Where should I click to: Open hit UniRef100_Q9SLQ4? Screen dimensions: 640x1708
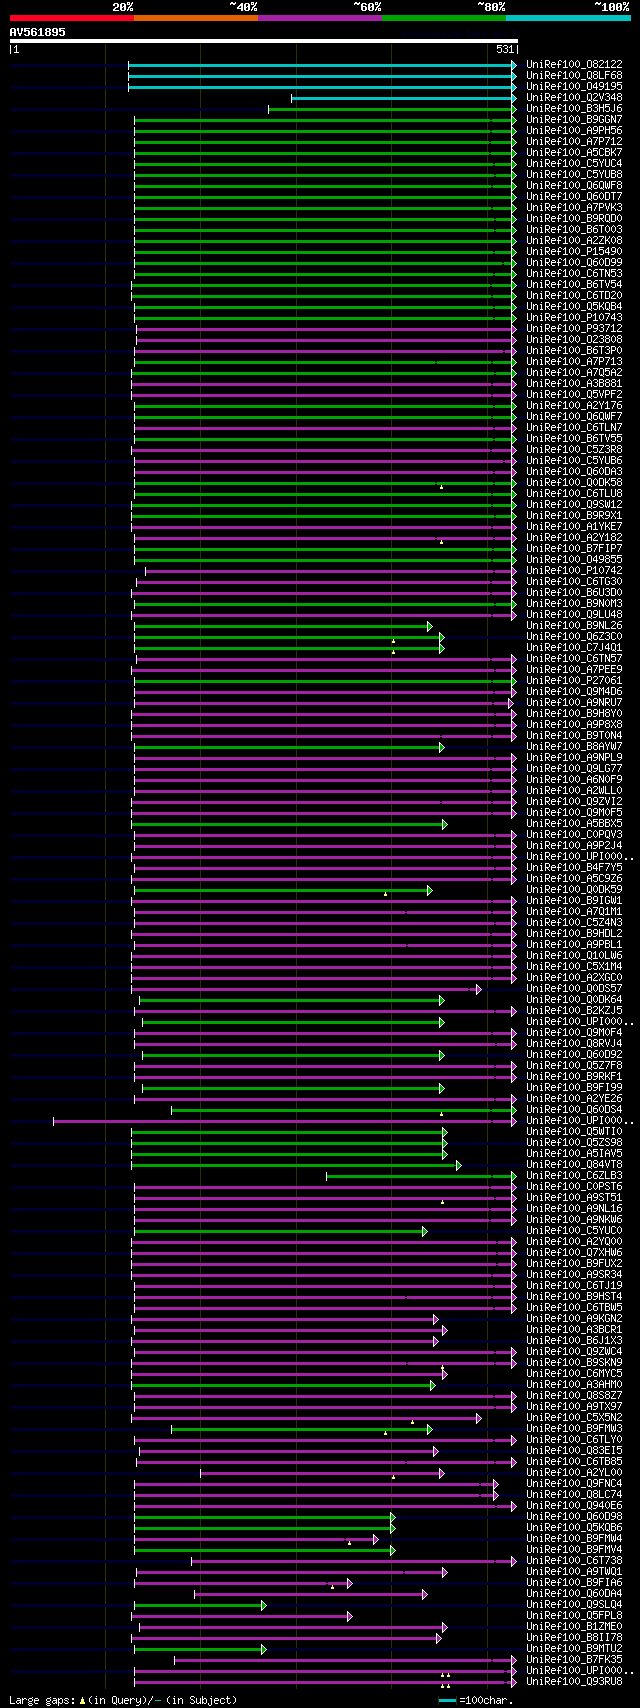[x=574, y=1604]
